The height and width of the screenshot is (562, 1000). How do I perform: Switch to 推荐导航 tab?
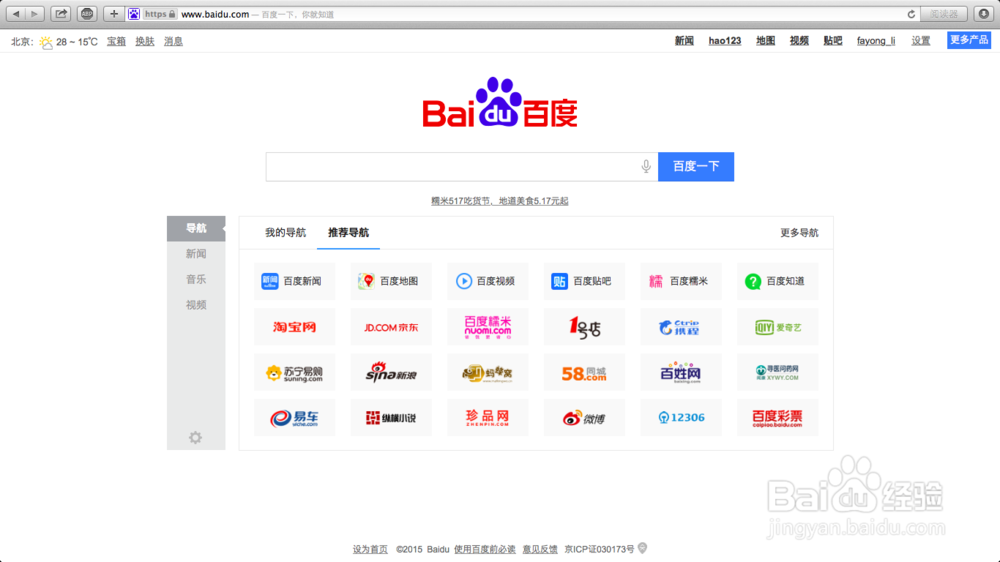tap(348, 233)
